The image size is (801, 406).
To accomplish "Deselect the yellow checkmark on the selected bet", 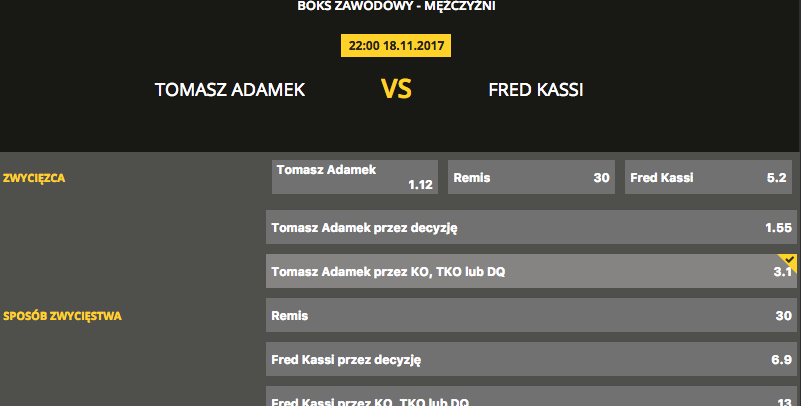I will (x=787, y=260).
